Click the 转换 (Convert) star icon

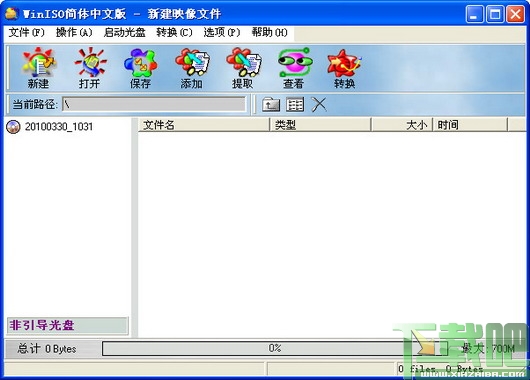tap(344, 68)
